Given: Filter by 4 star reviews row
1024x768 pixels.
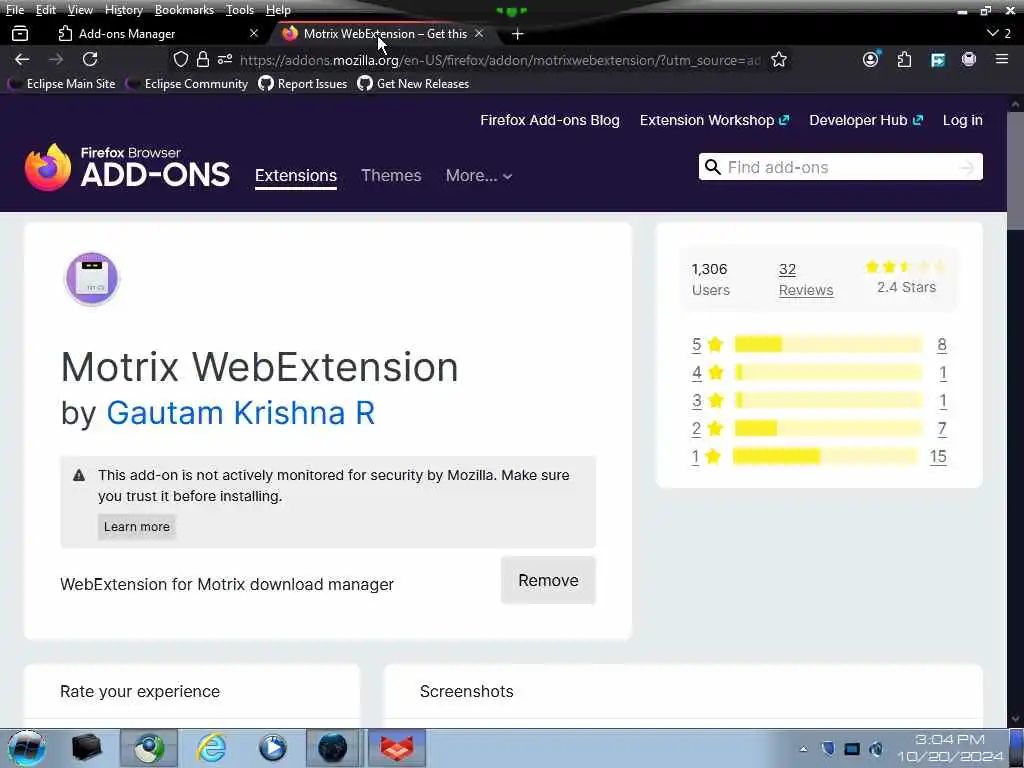Looking at the screenshot, I should click(819, 372).
